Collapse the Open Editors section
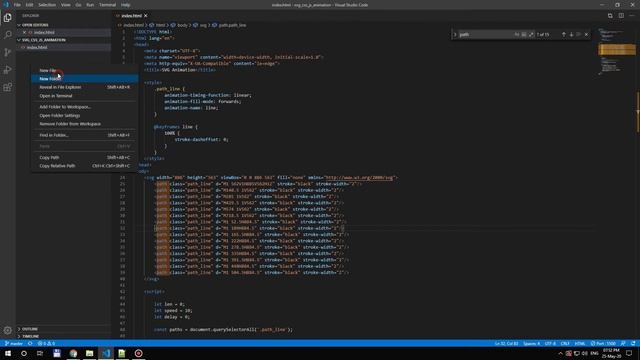 [64, 25]
